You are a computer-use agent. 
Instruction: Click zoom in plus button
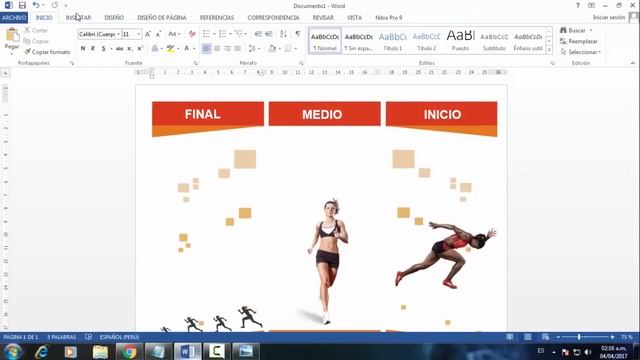[612, 337]
